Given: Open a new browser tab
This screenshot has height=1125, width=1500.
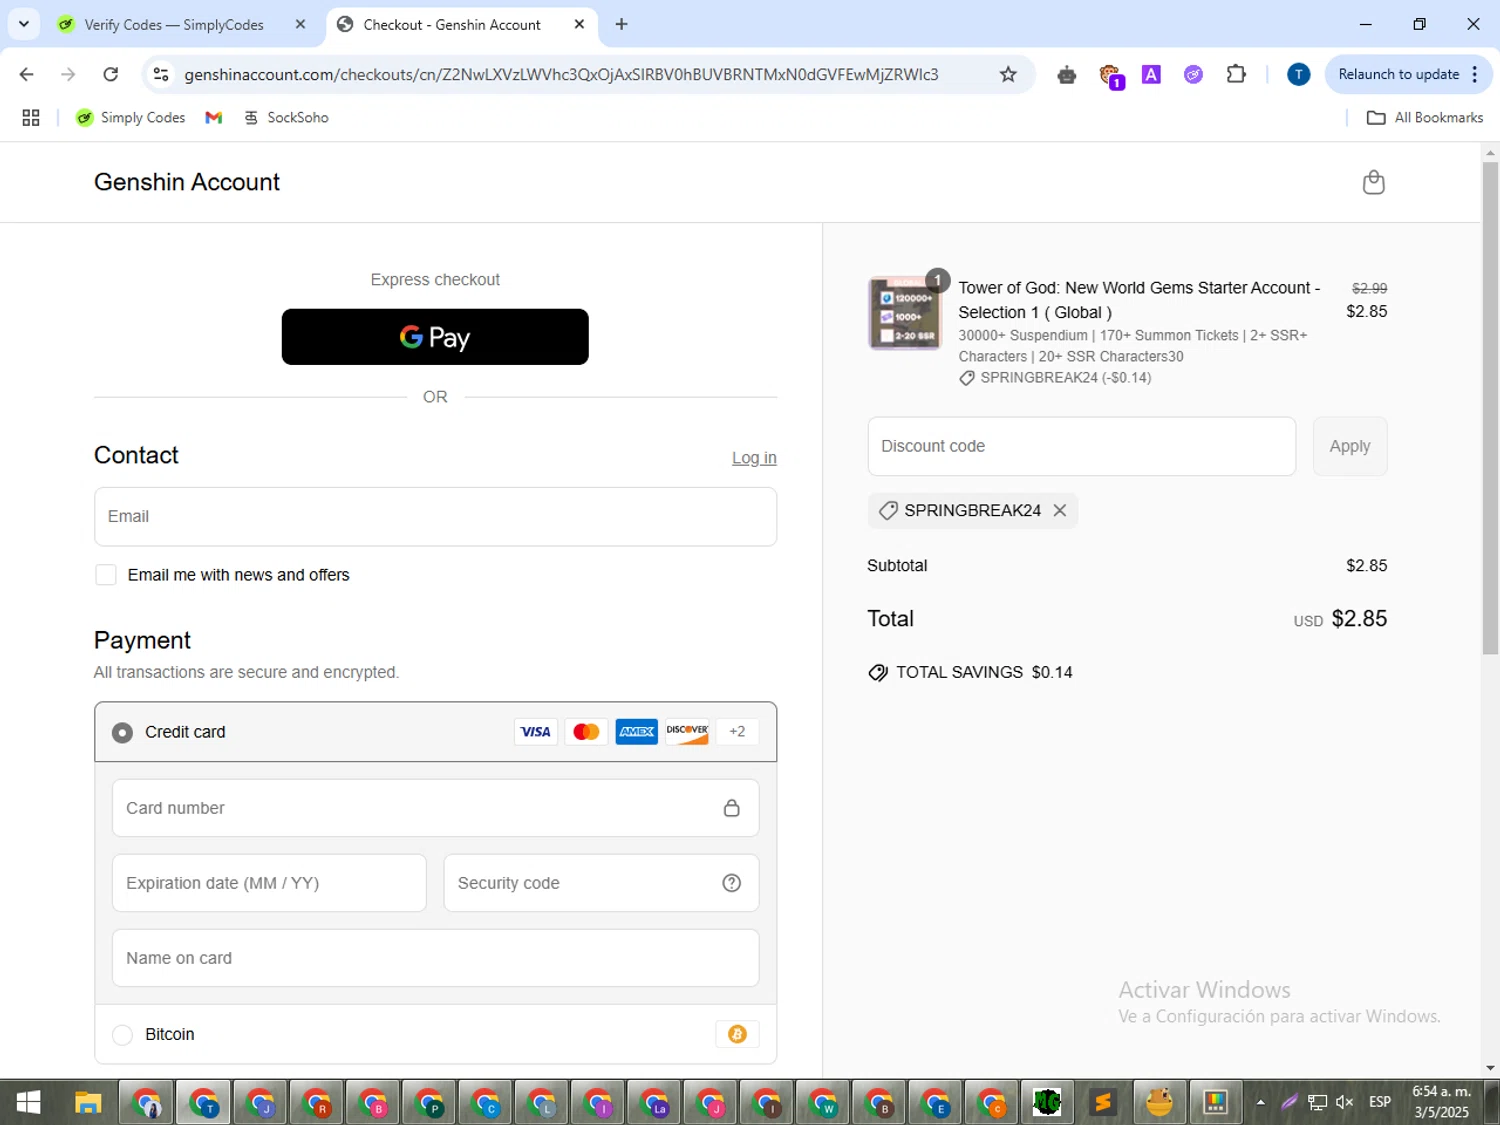Looking at the screenshot, I should [621, 24].
